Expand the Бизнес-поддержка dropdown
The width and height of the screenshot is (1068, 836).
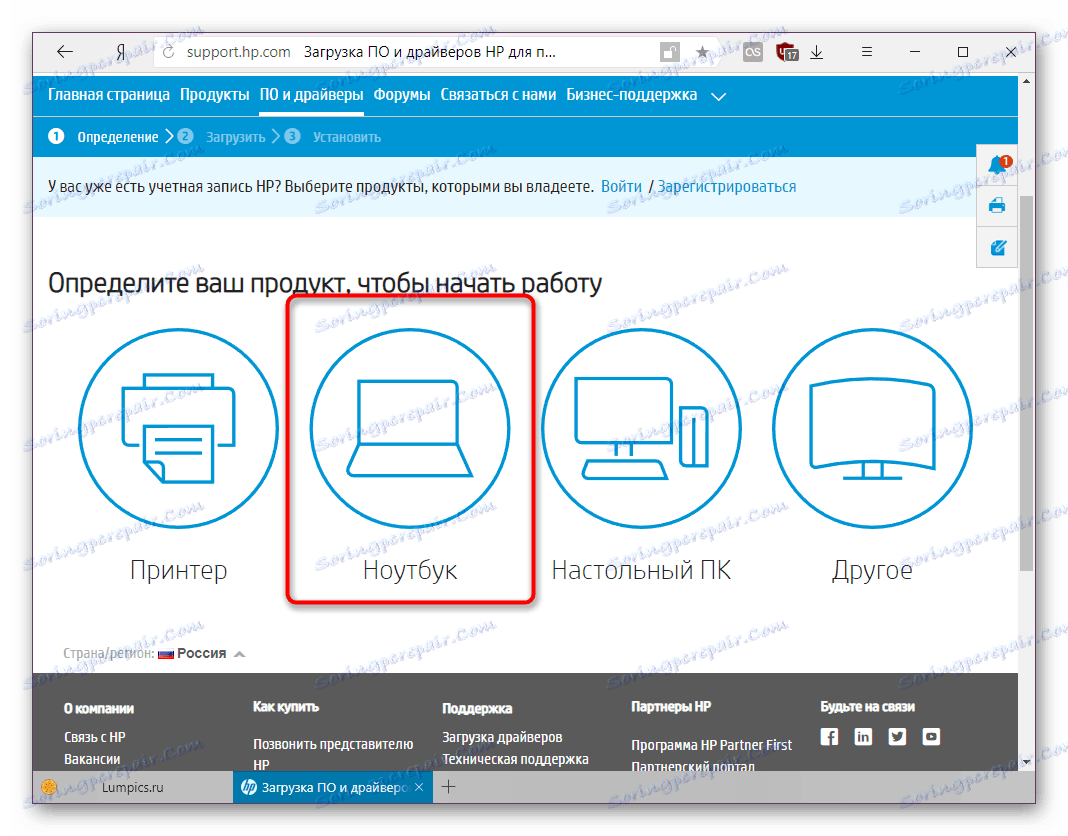[718, 95]
